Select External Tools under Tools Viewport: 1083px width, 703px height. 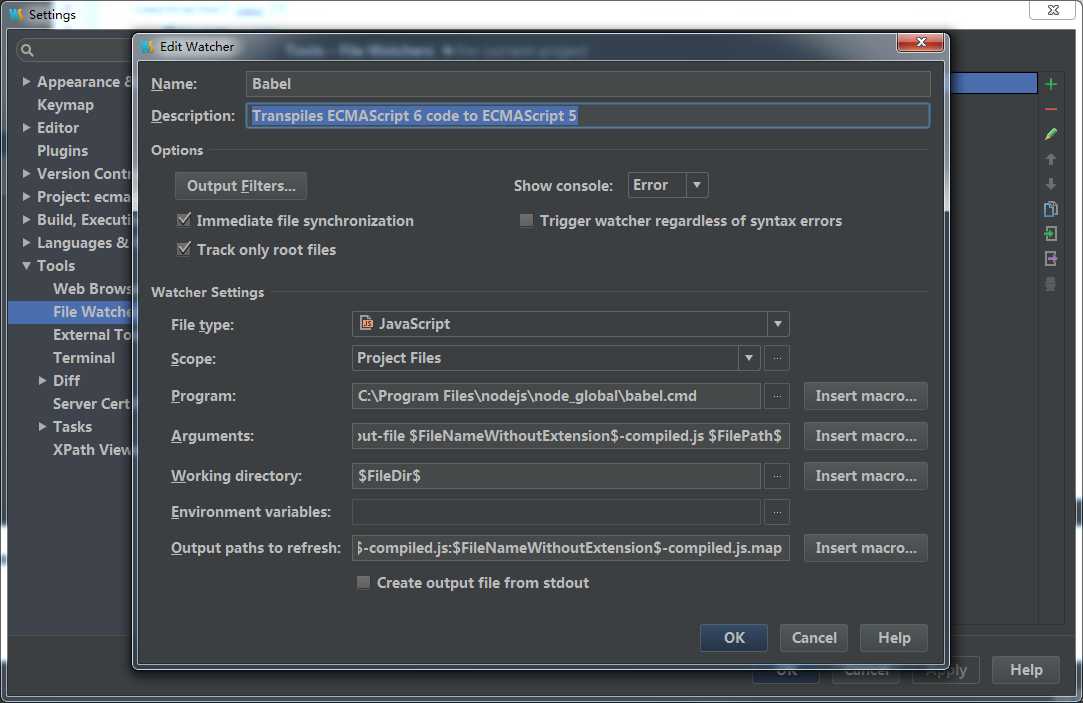(x=92, y=335)
